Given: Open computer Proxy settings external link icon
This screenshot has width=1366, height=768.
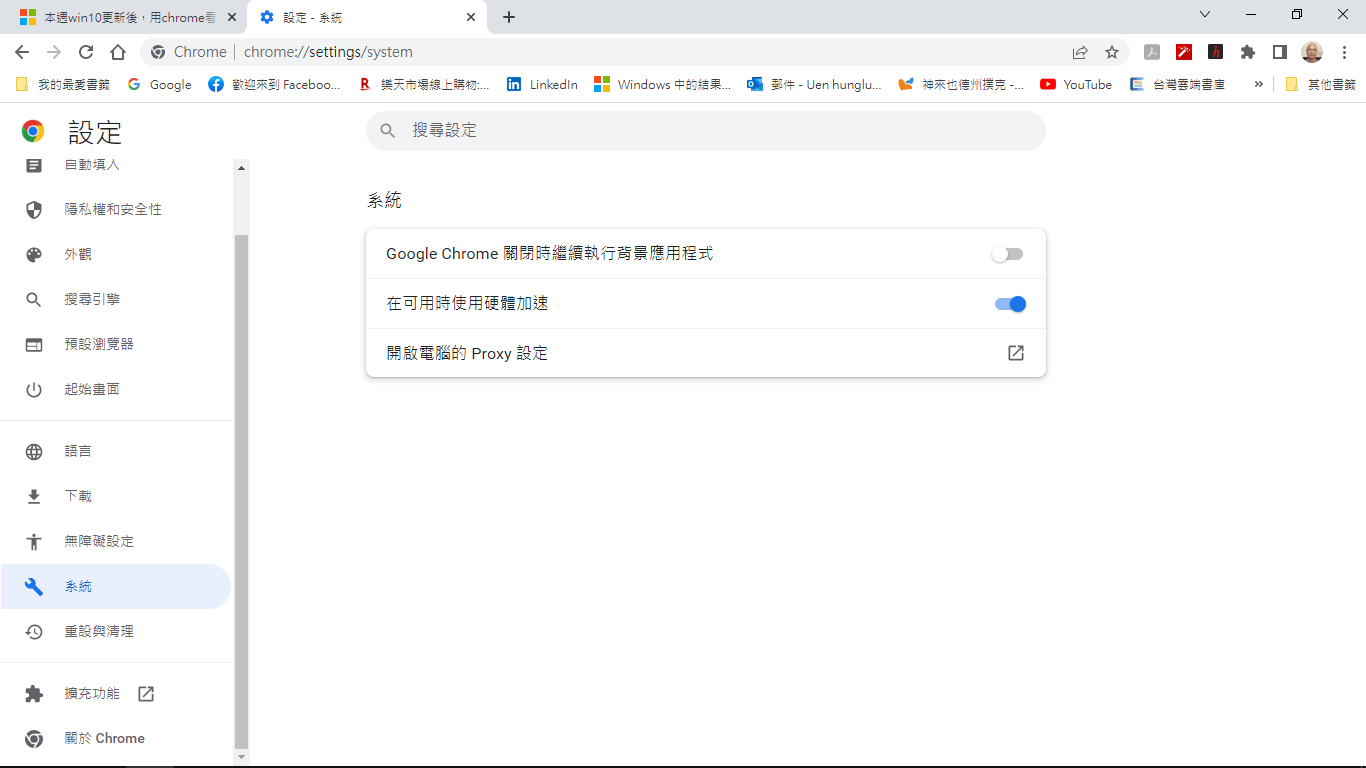Looking at the screenshot, I should click(x=1016, y=353).
